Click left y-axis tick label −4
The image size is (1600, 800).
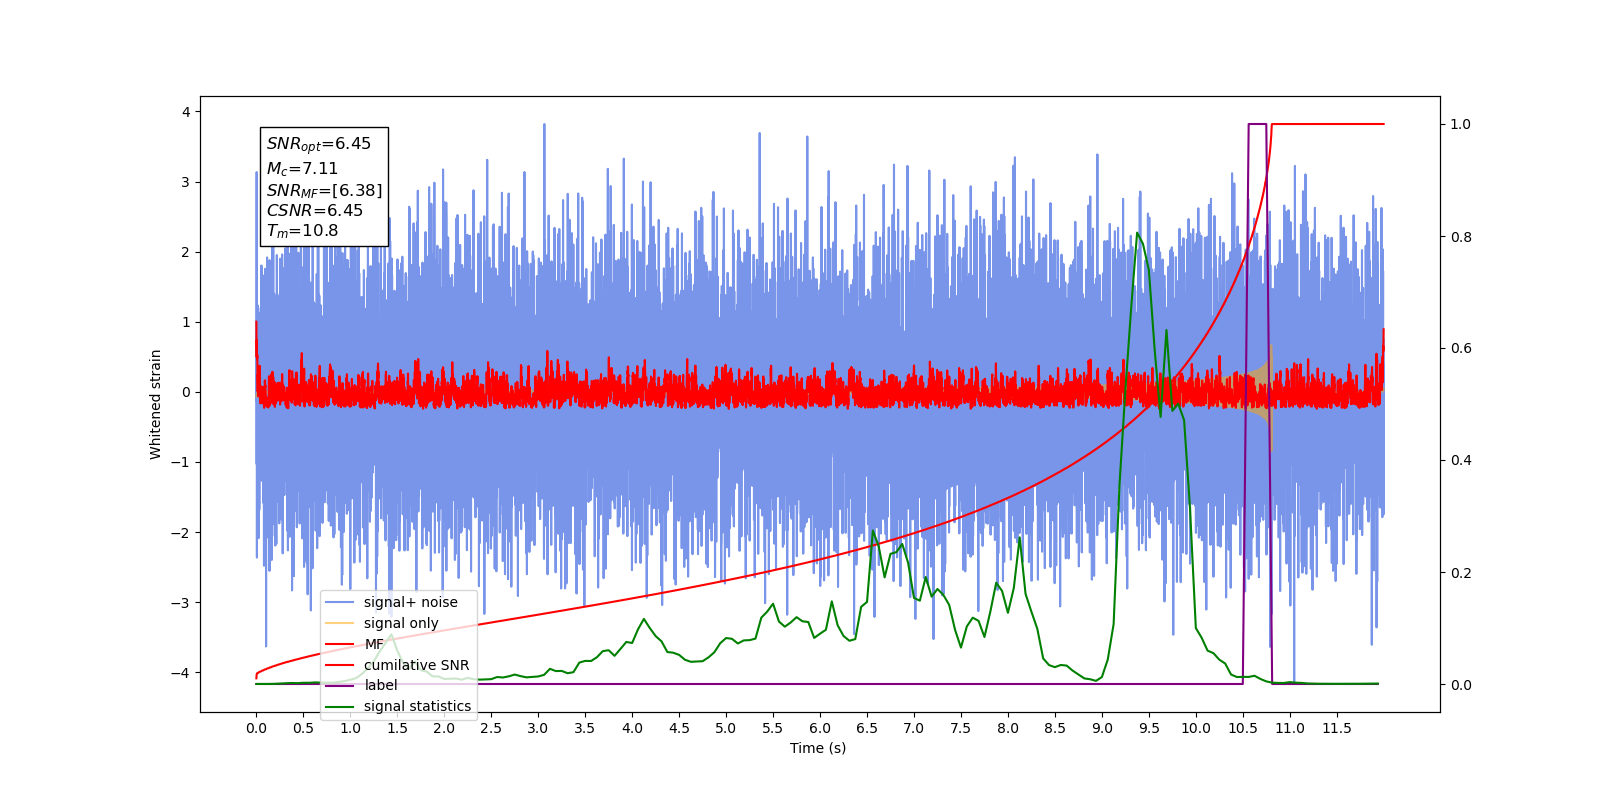pos(181,672)
